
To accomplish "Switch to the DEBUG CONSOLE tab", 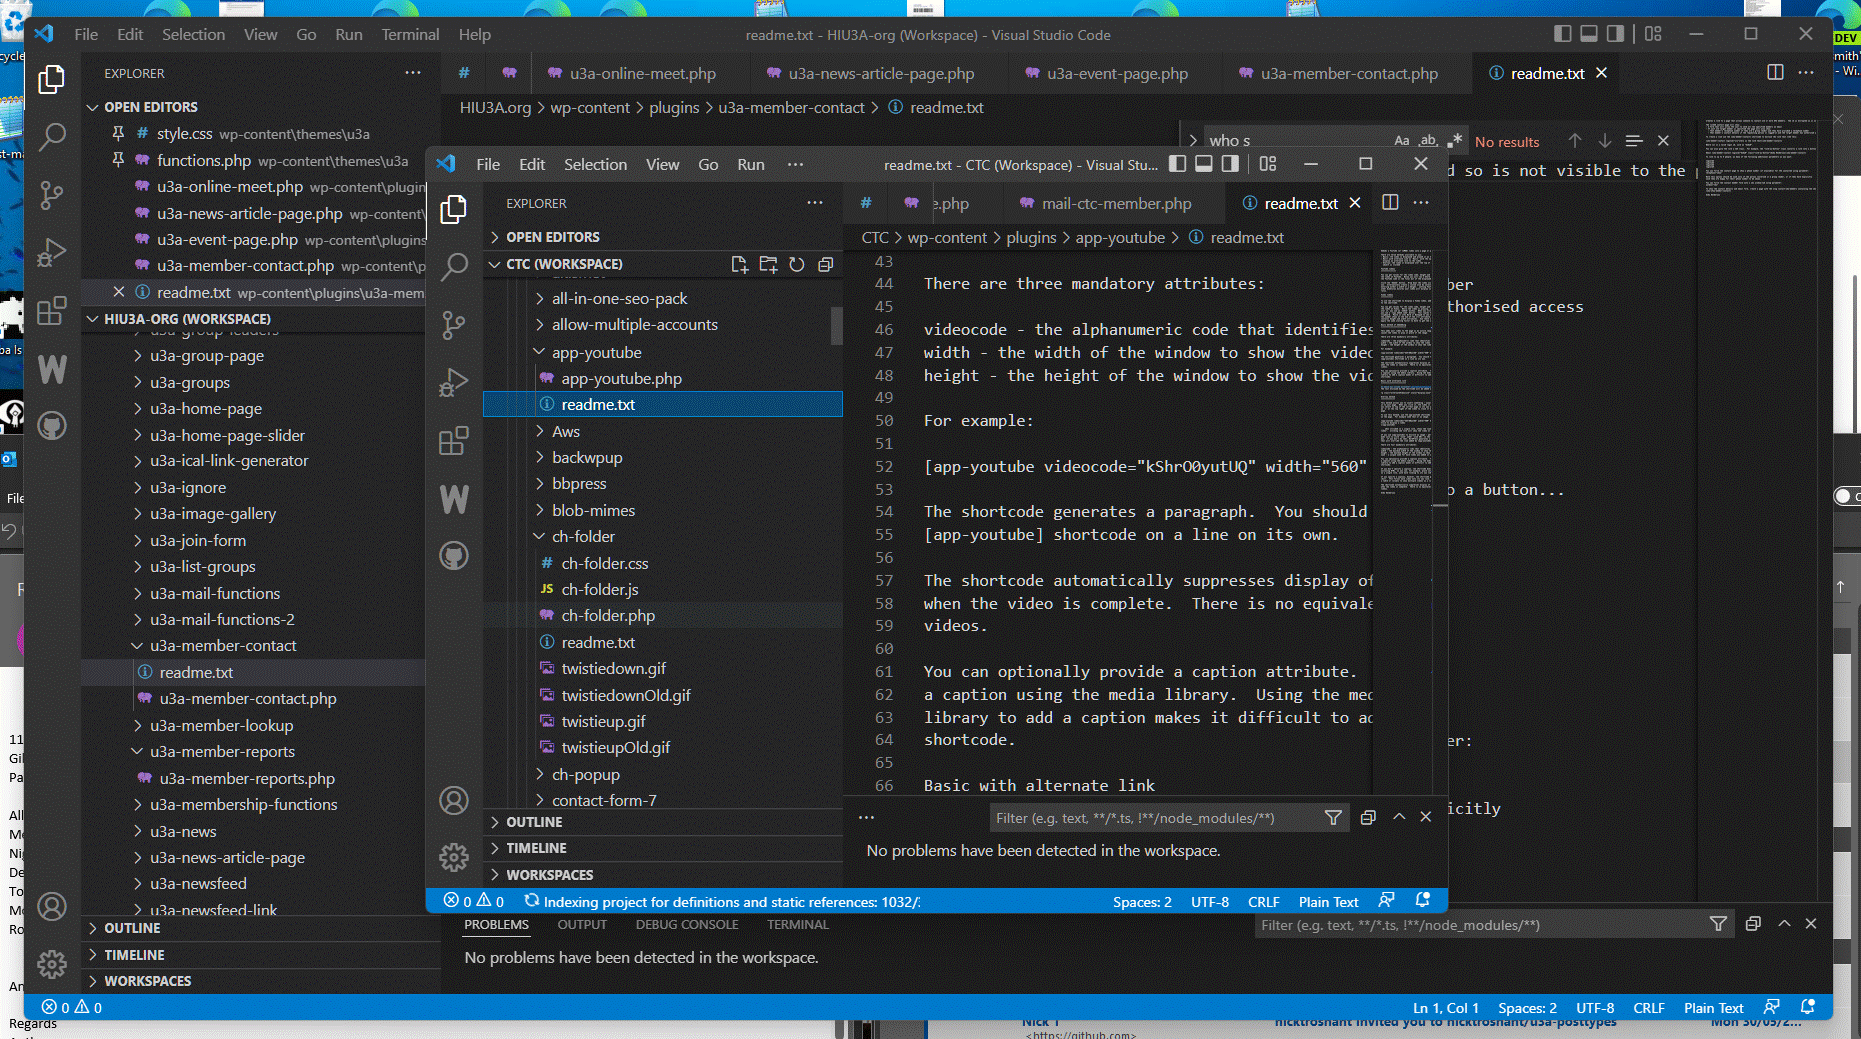I will pos(687,924).
